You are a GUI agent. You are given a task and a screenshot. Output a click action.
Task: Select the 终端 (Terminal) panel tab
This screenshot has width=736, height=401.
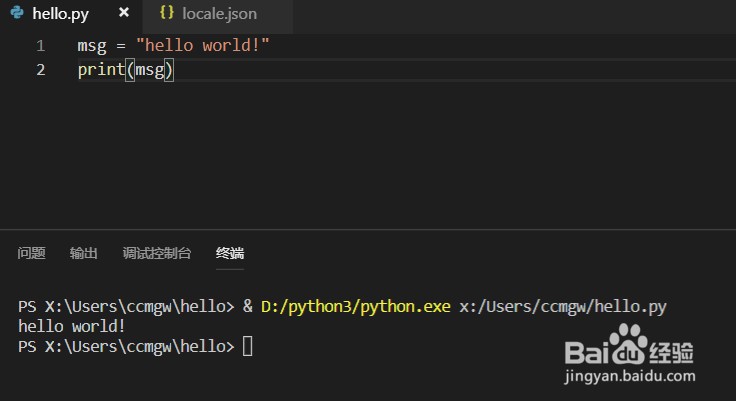pos(230,253)
